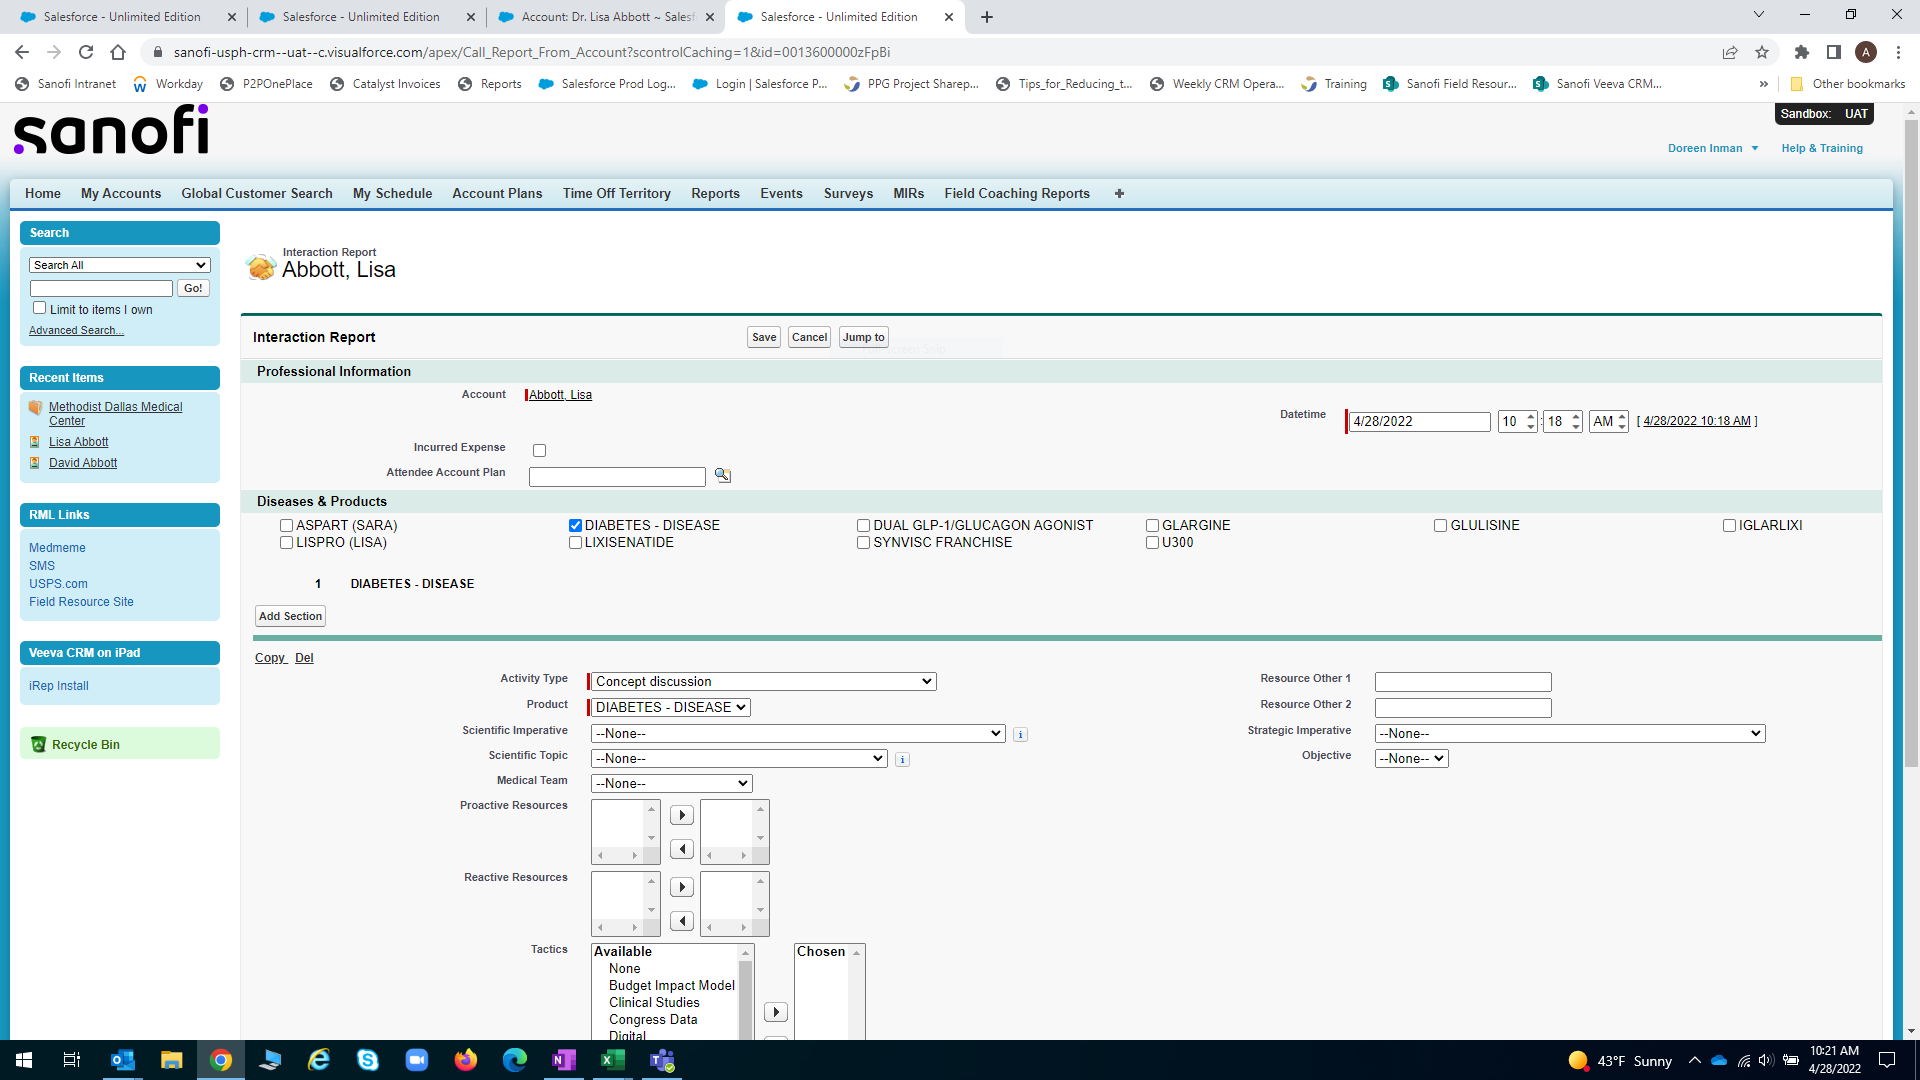Viewport: 1920px width, 1080px height.
Task: Open Objective dropdown
Action: [1412, 759]
